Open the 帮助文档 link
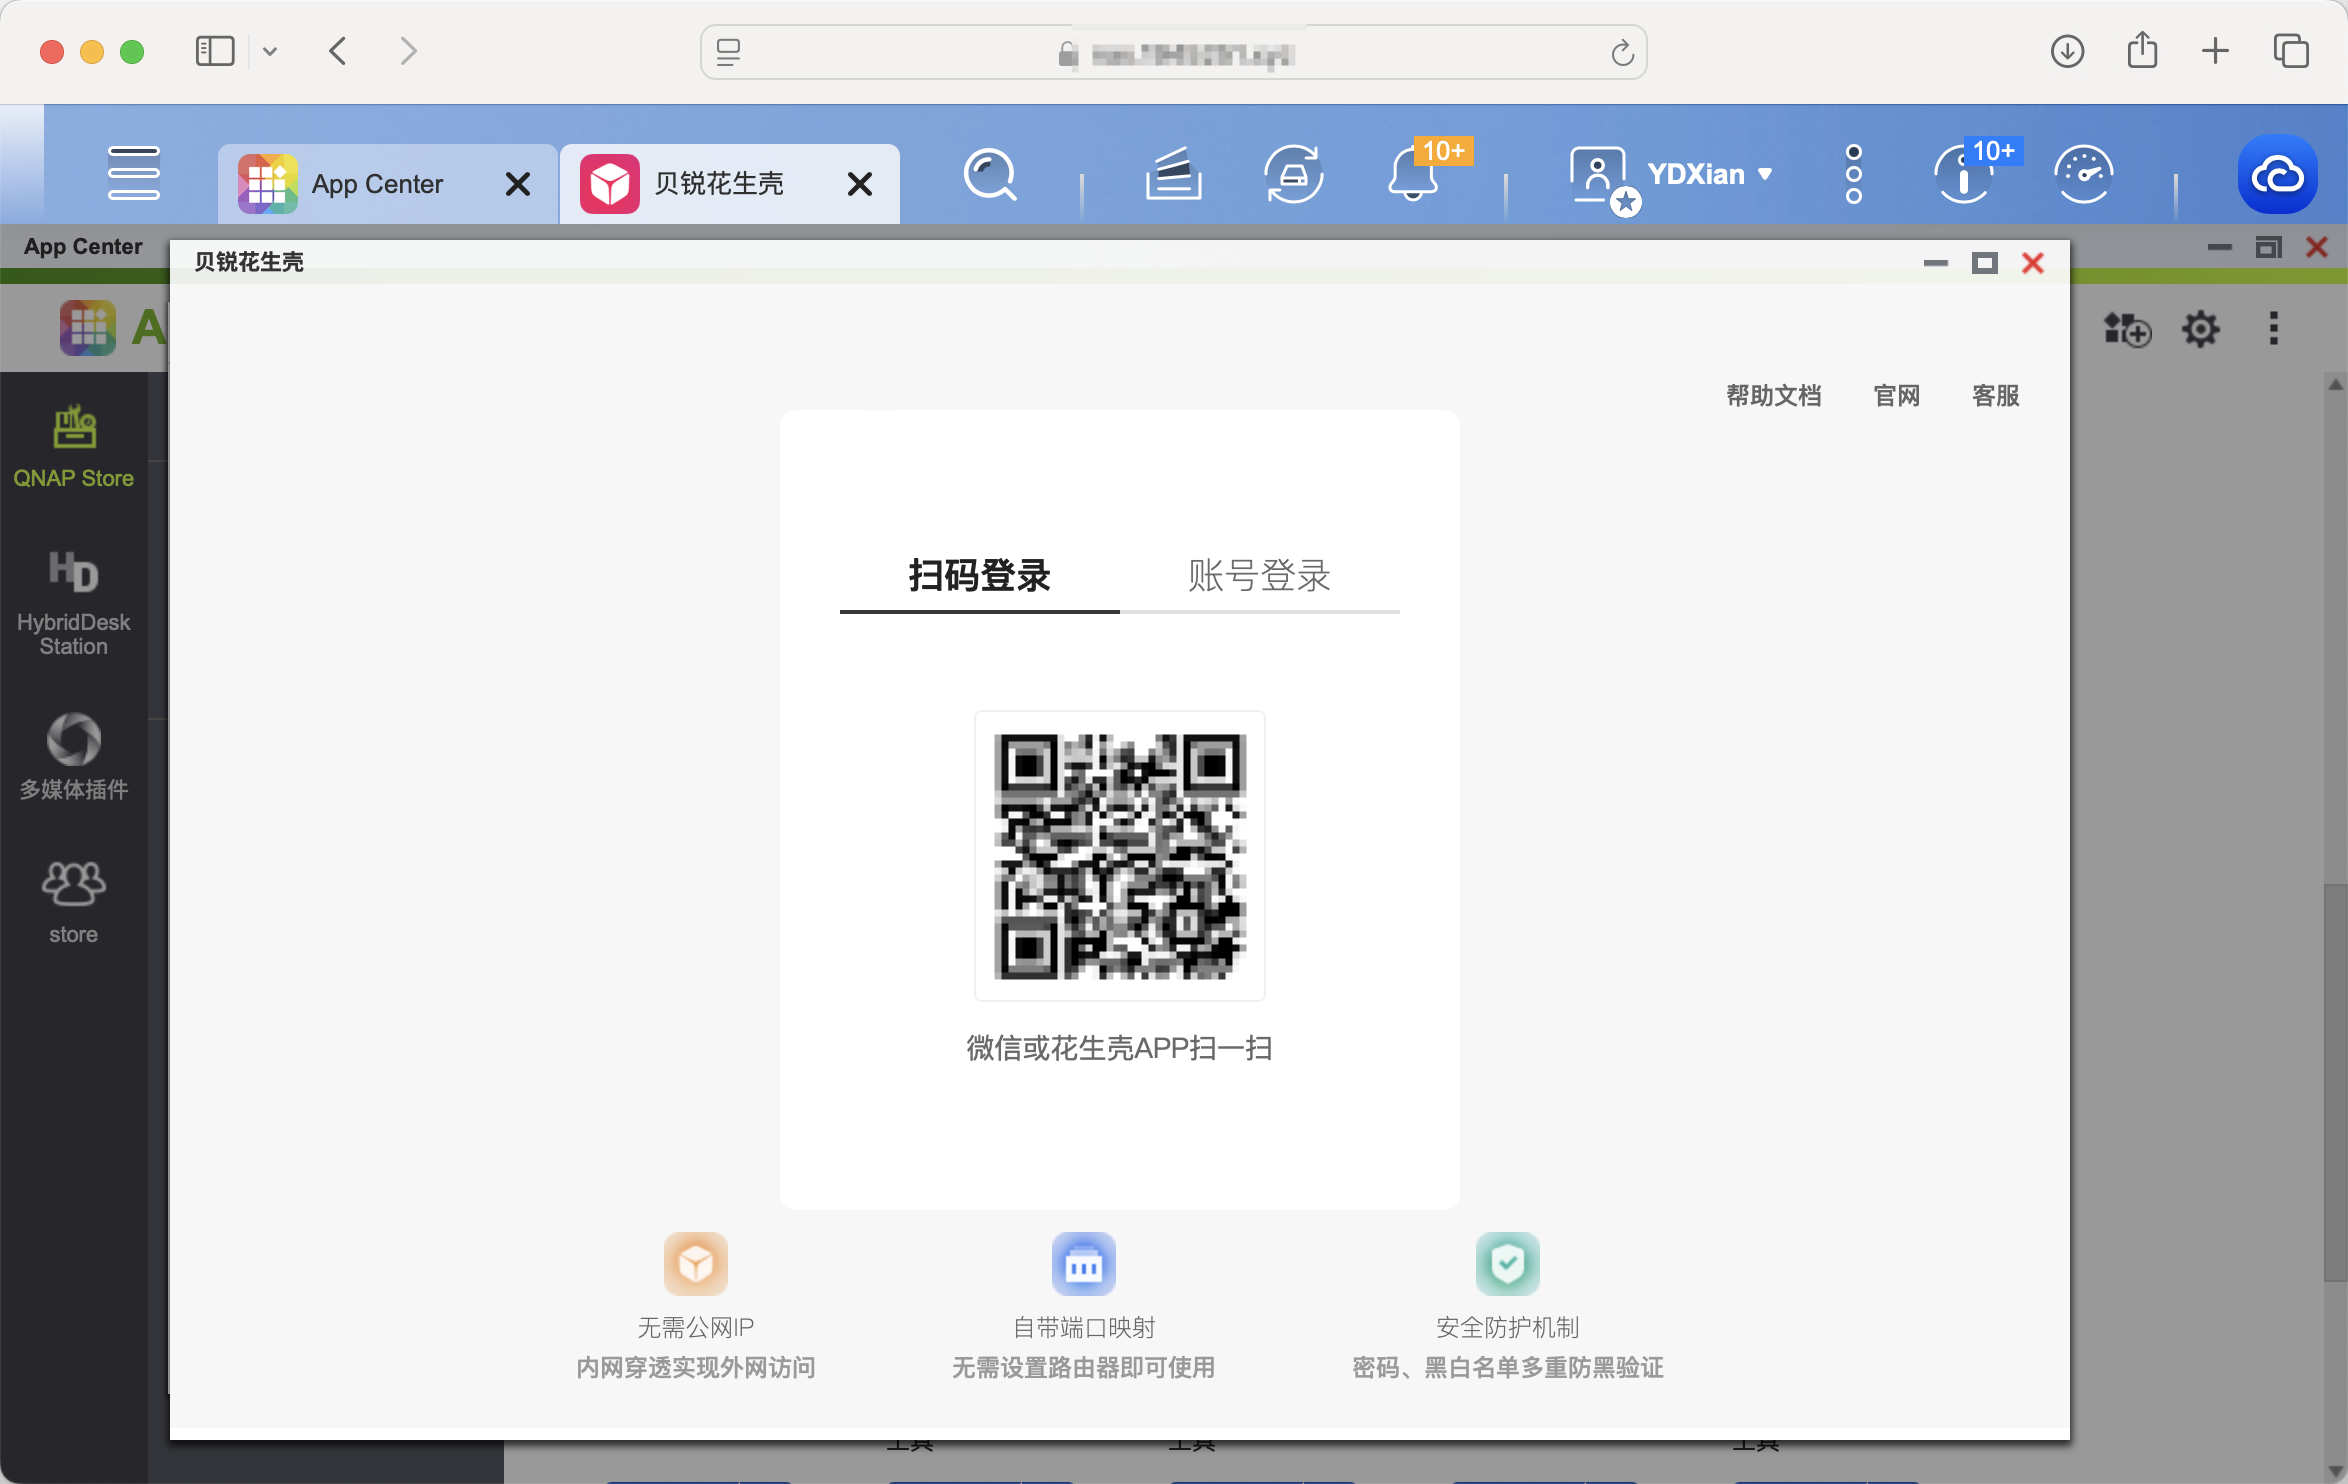Viewport: 2348px width, 1484px height. tap(1774, 396)
